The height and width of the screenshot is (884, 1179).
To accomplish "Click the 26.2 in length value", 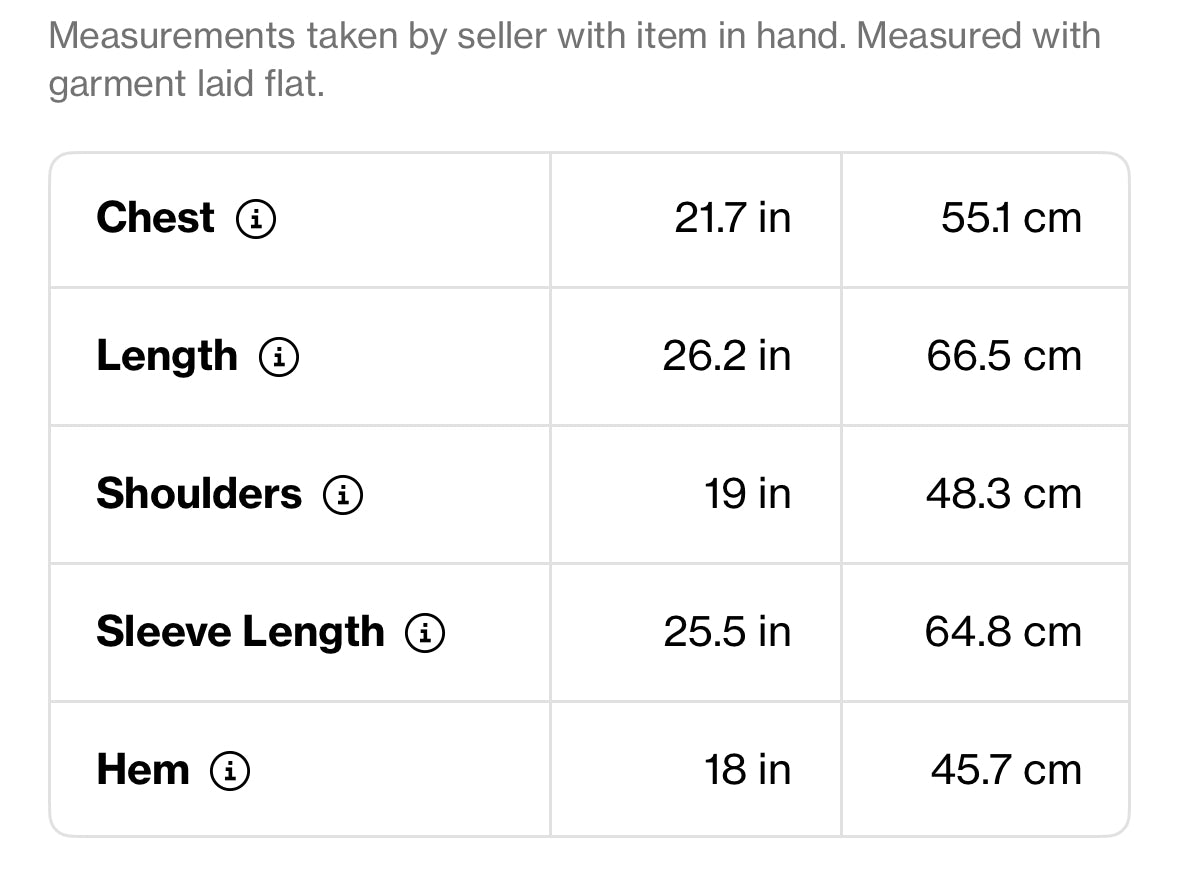I will 726,356.
